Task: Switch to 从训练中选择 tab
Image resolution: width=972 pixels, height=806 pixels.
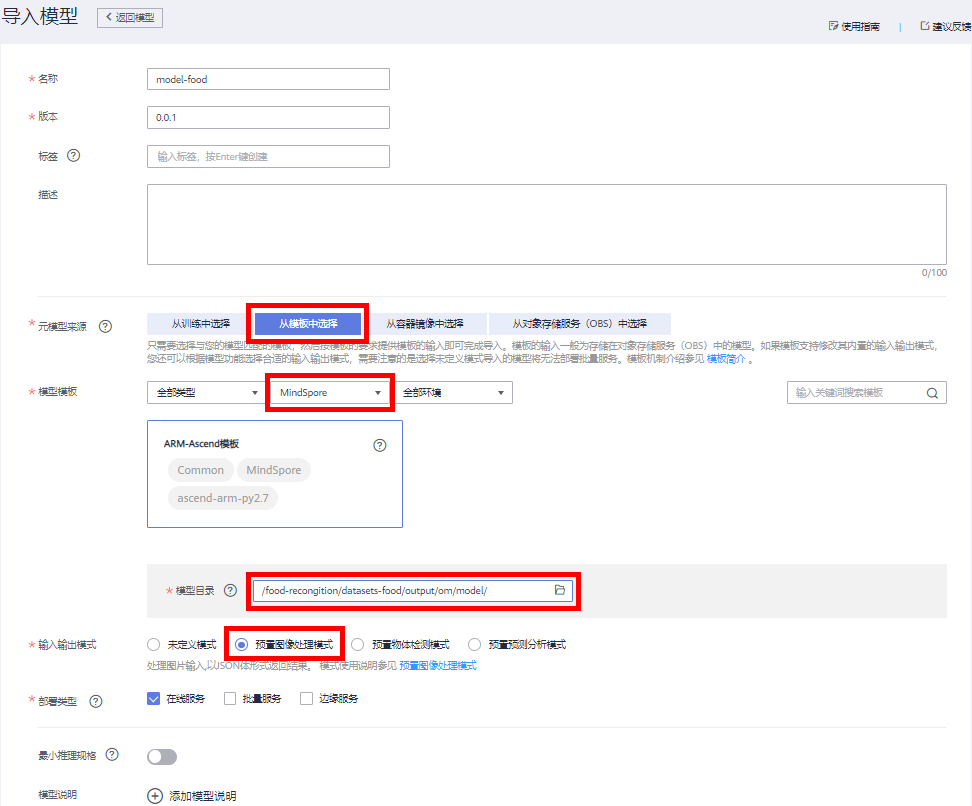Action: click(200, 324)
